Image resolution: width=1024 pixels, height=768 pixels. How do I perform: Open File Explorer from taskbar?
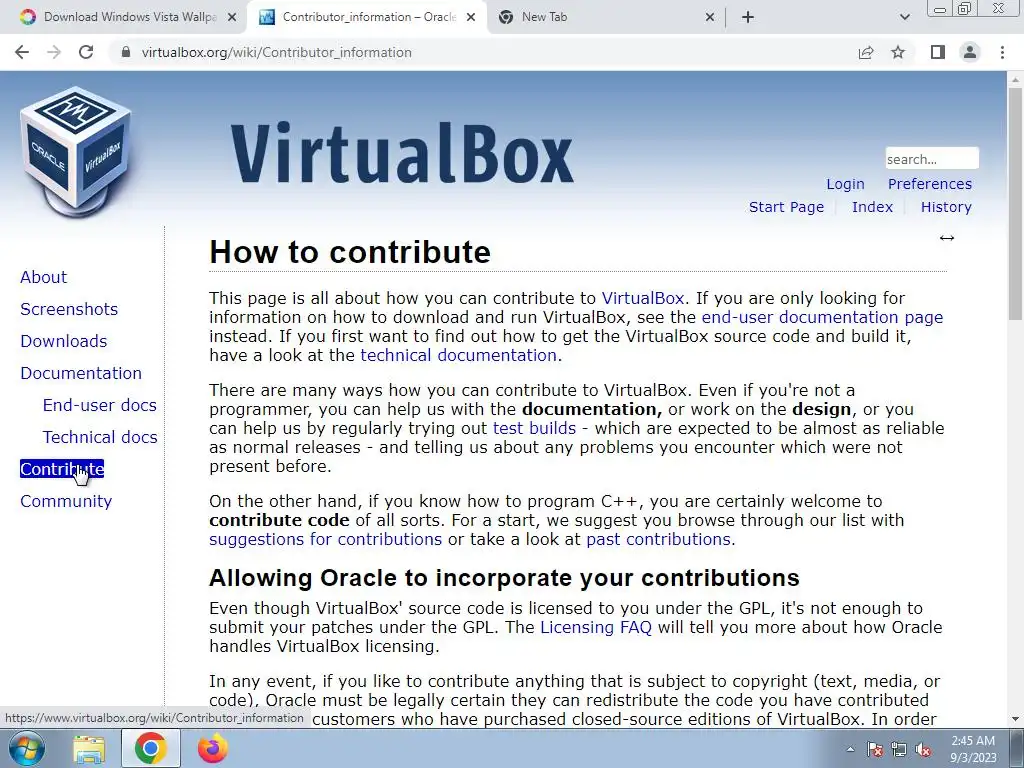89,749
